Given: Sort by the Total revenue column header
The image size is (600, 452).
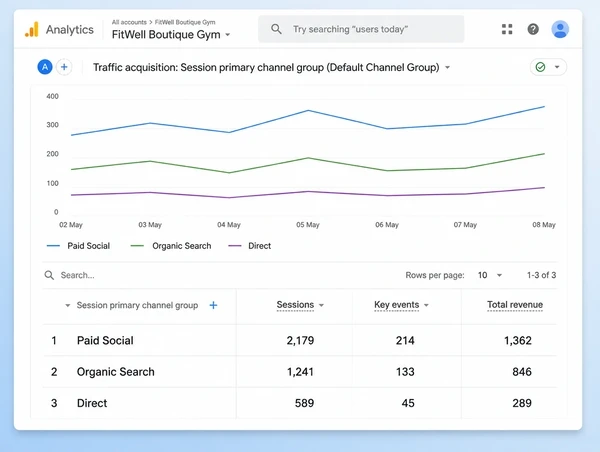Looking at the screenshot, I should [x=515, y=305].
